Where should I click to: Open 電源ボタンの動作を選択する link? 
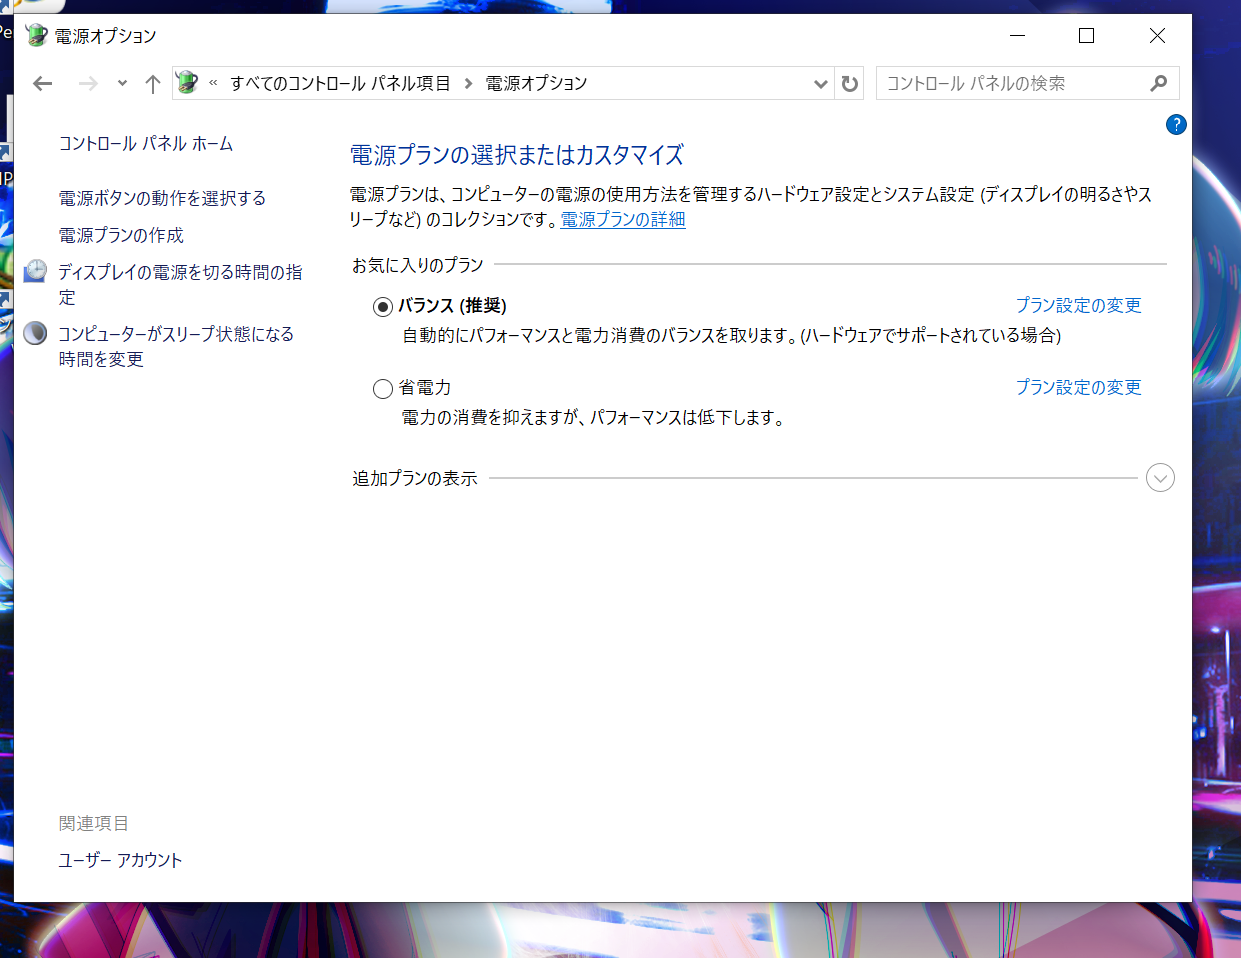[162, 199]
